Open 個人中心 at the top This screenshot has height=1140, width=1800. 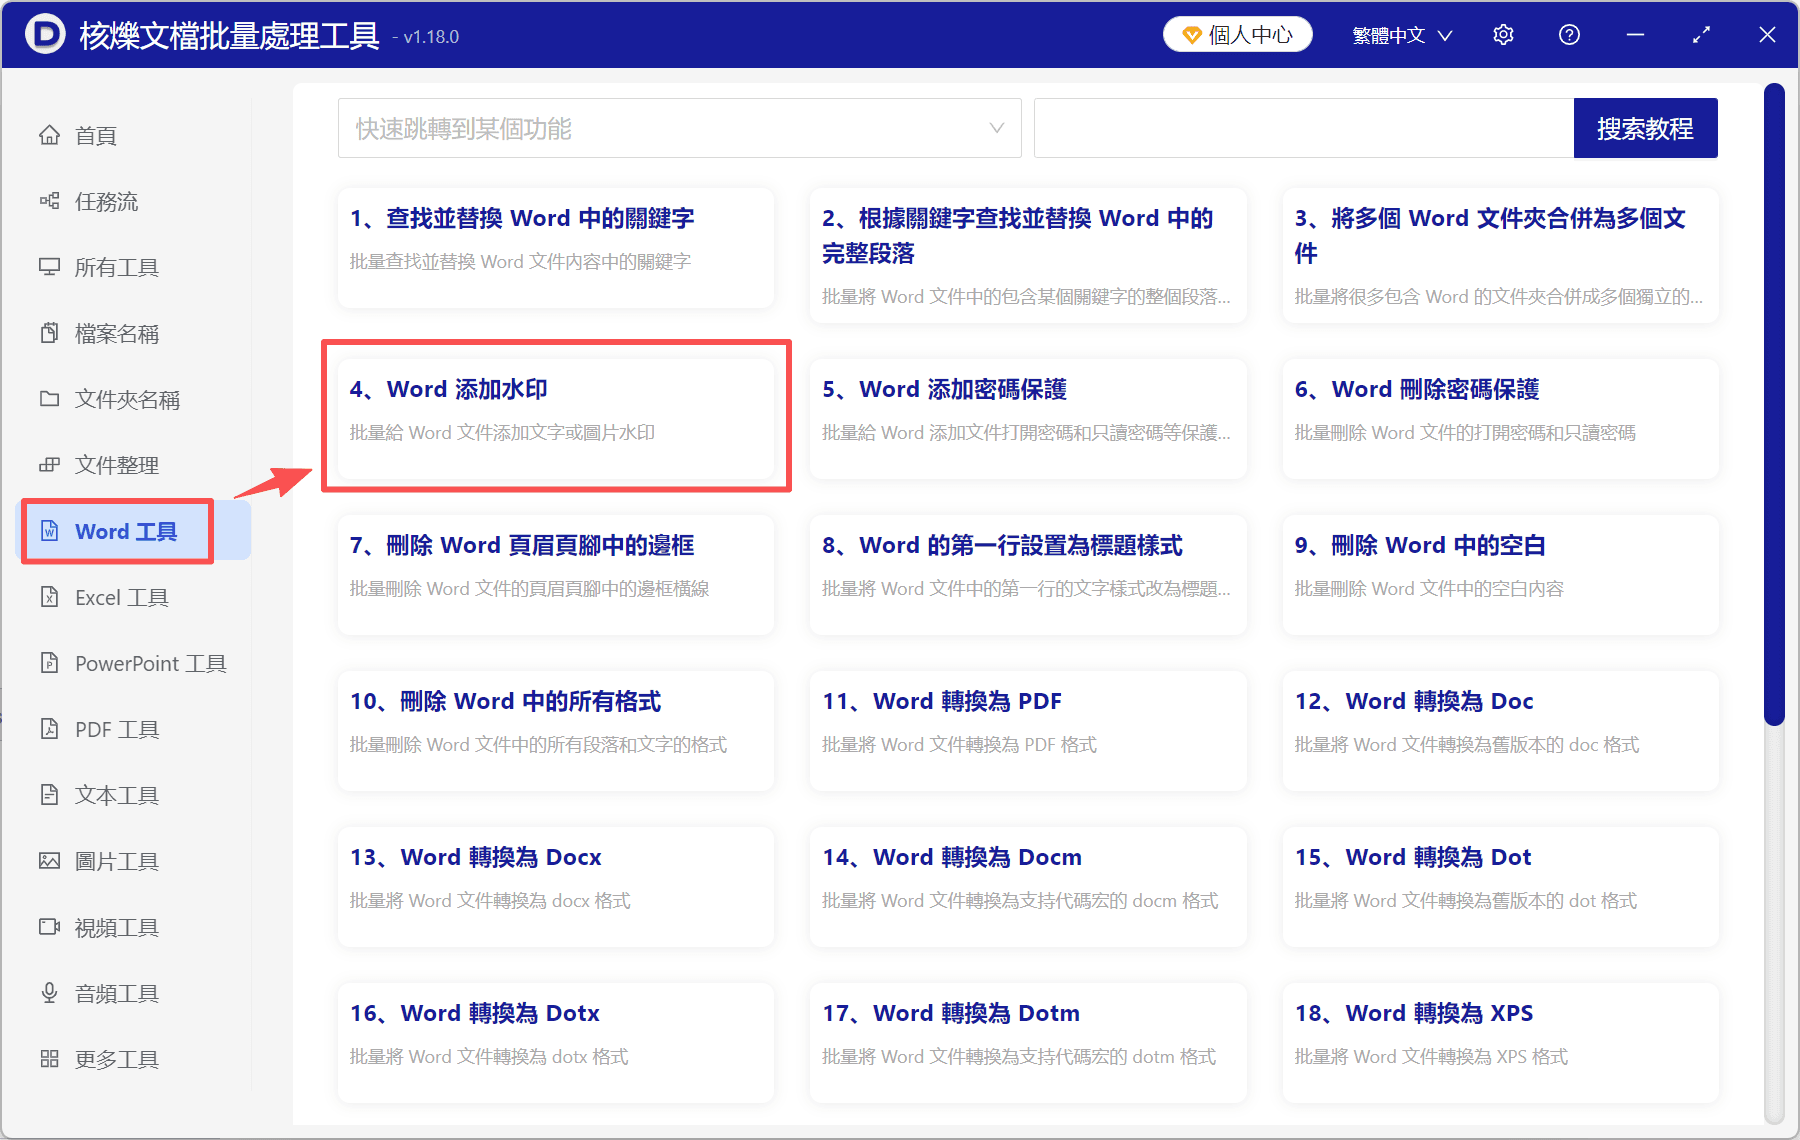[x=1237, y=34]
